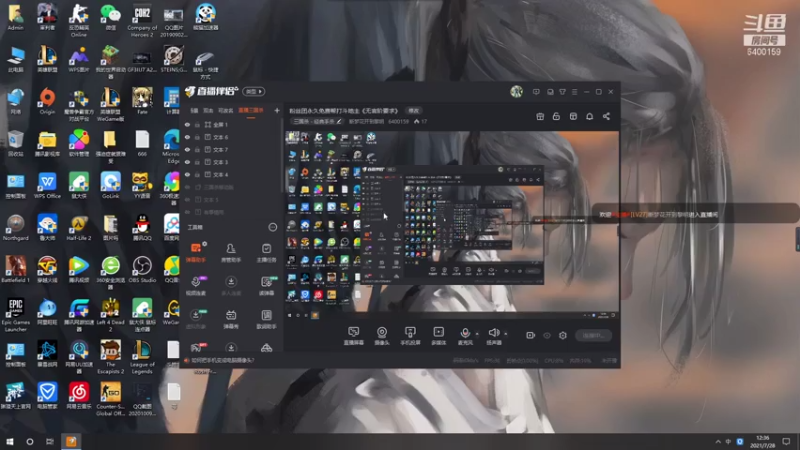Open the phone camera help link at bottom
800x450 pixels.
pos(222,360)
